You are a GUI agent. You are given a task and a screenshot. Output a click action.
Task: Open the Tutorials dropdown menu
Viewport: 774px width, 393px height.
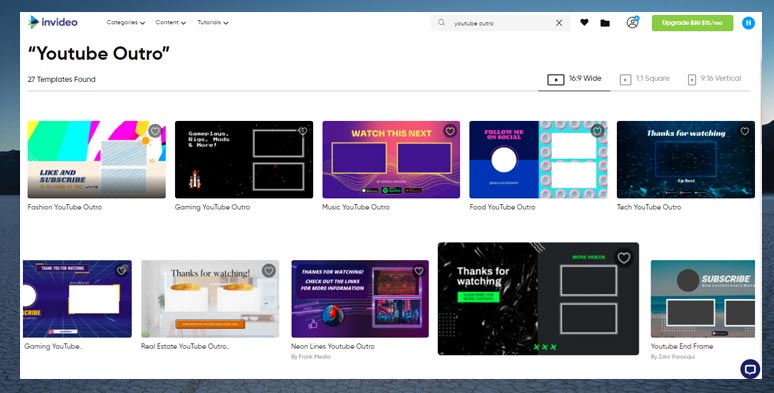pos(213,23)
